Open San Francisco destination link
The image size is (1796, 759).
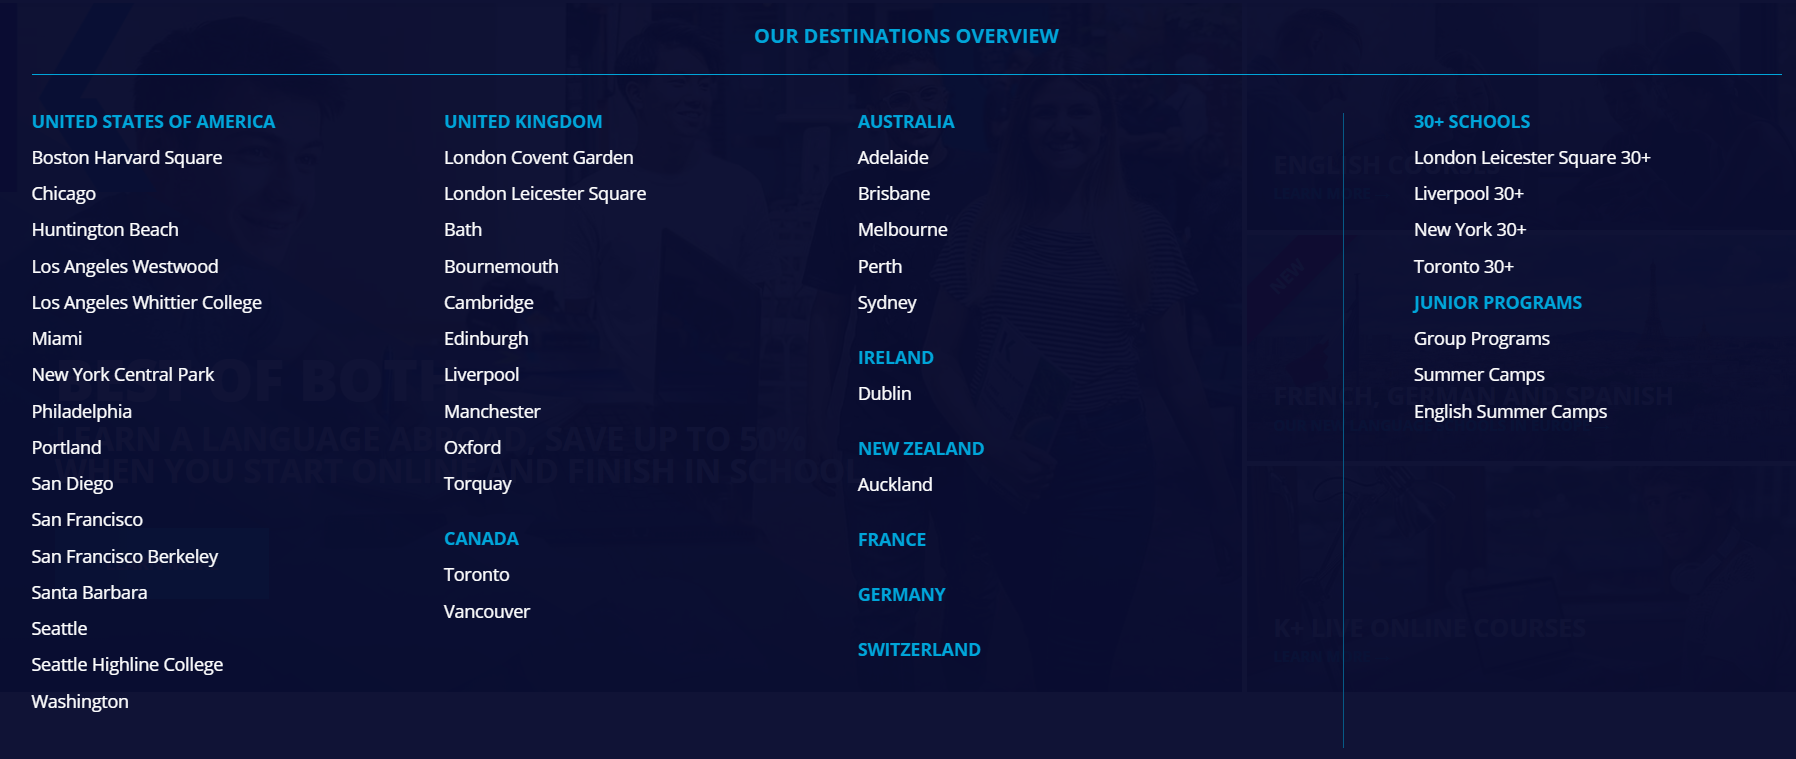pos(87,519)
